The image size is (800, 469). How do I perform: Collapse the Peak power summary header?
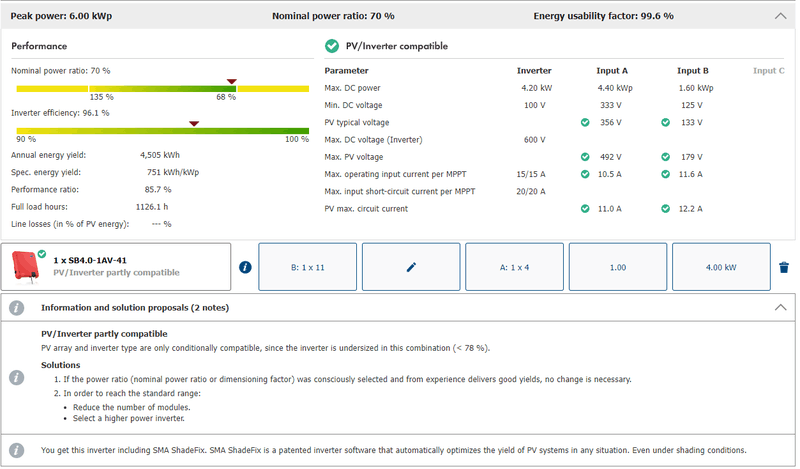point(780,16)
